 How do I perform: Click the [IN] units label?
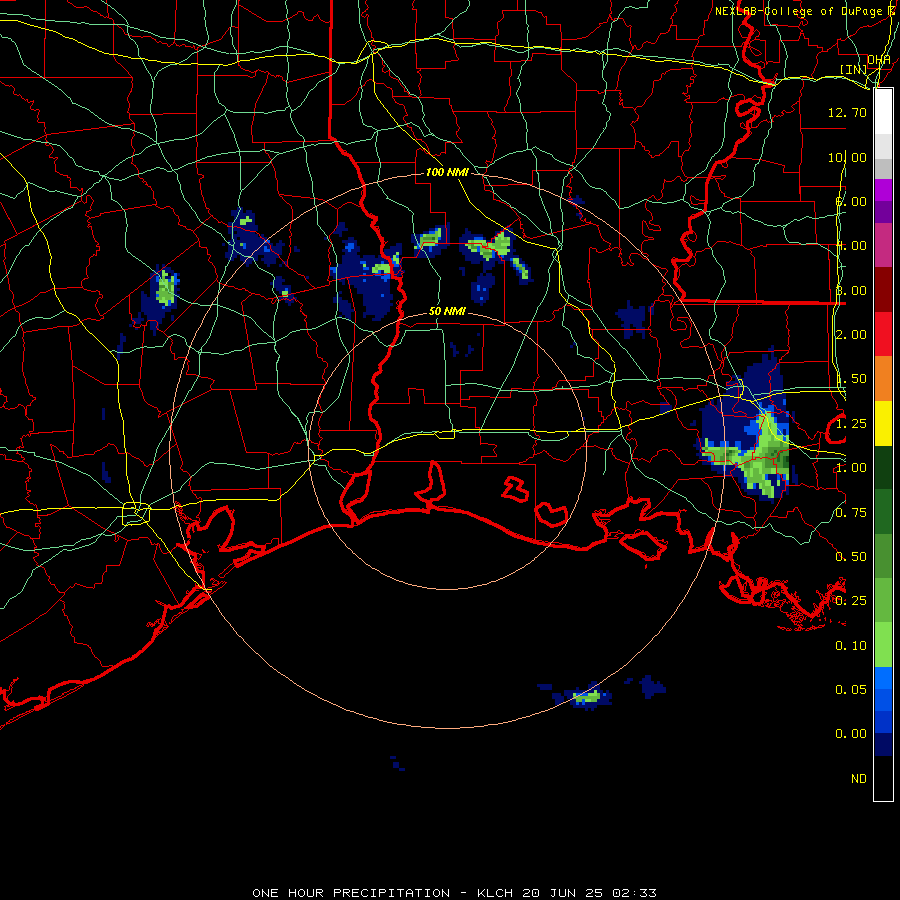854,69
